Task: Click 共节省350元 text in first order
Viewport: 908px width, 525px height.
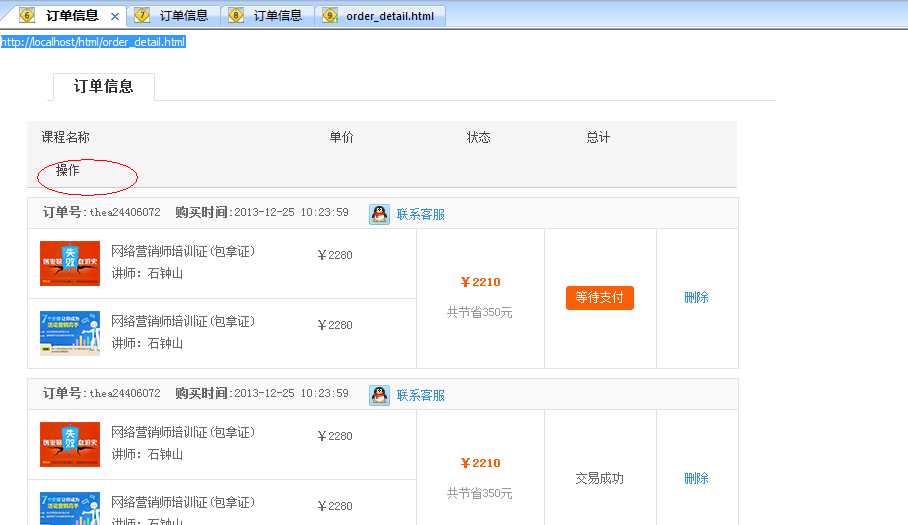Action: point(479,313)
